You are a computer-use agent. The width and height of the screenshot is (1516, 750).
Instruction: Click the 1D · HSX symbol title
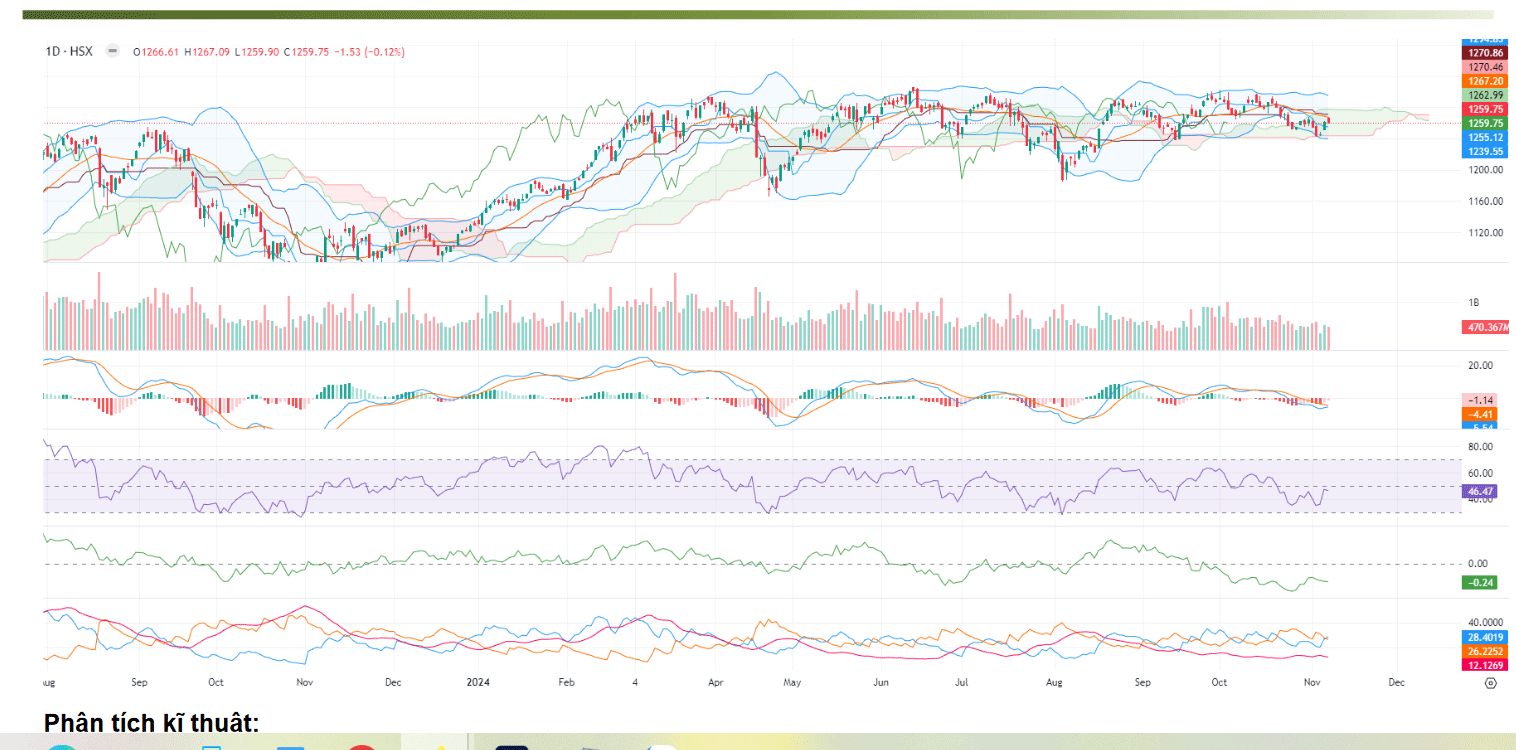69,51
